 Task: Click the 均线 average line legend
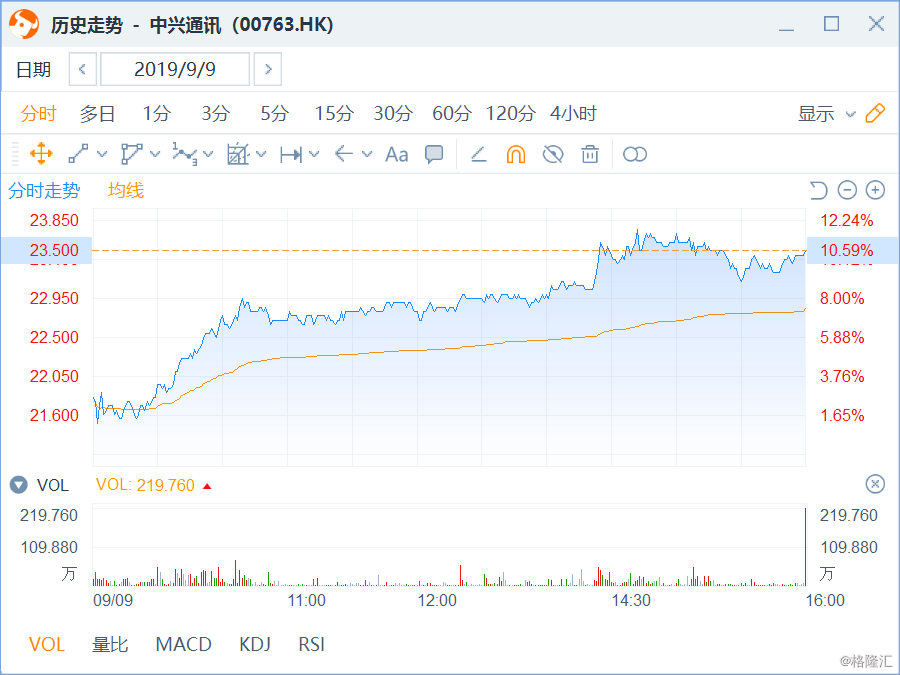coord(126,190)
